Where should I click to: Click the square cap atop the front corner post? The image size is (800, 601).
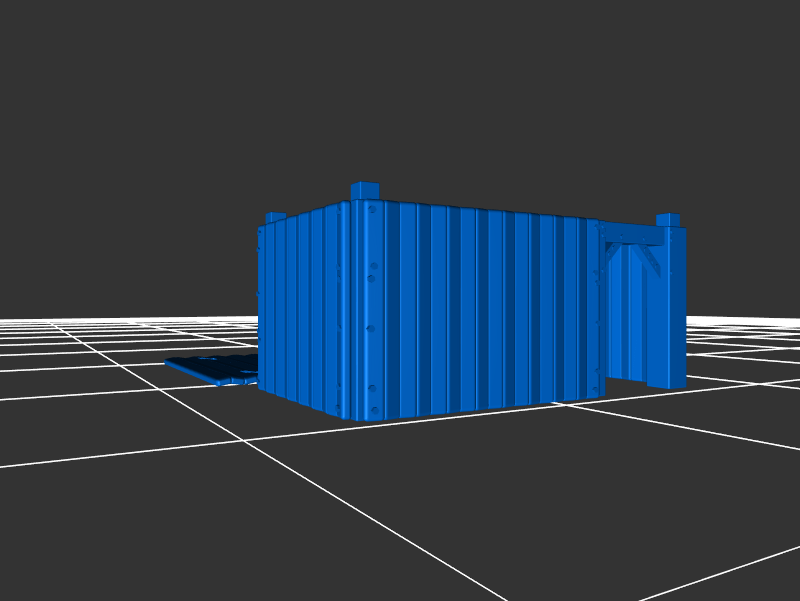[x=365, y=191]
